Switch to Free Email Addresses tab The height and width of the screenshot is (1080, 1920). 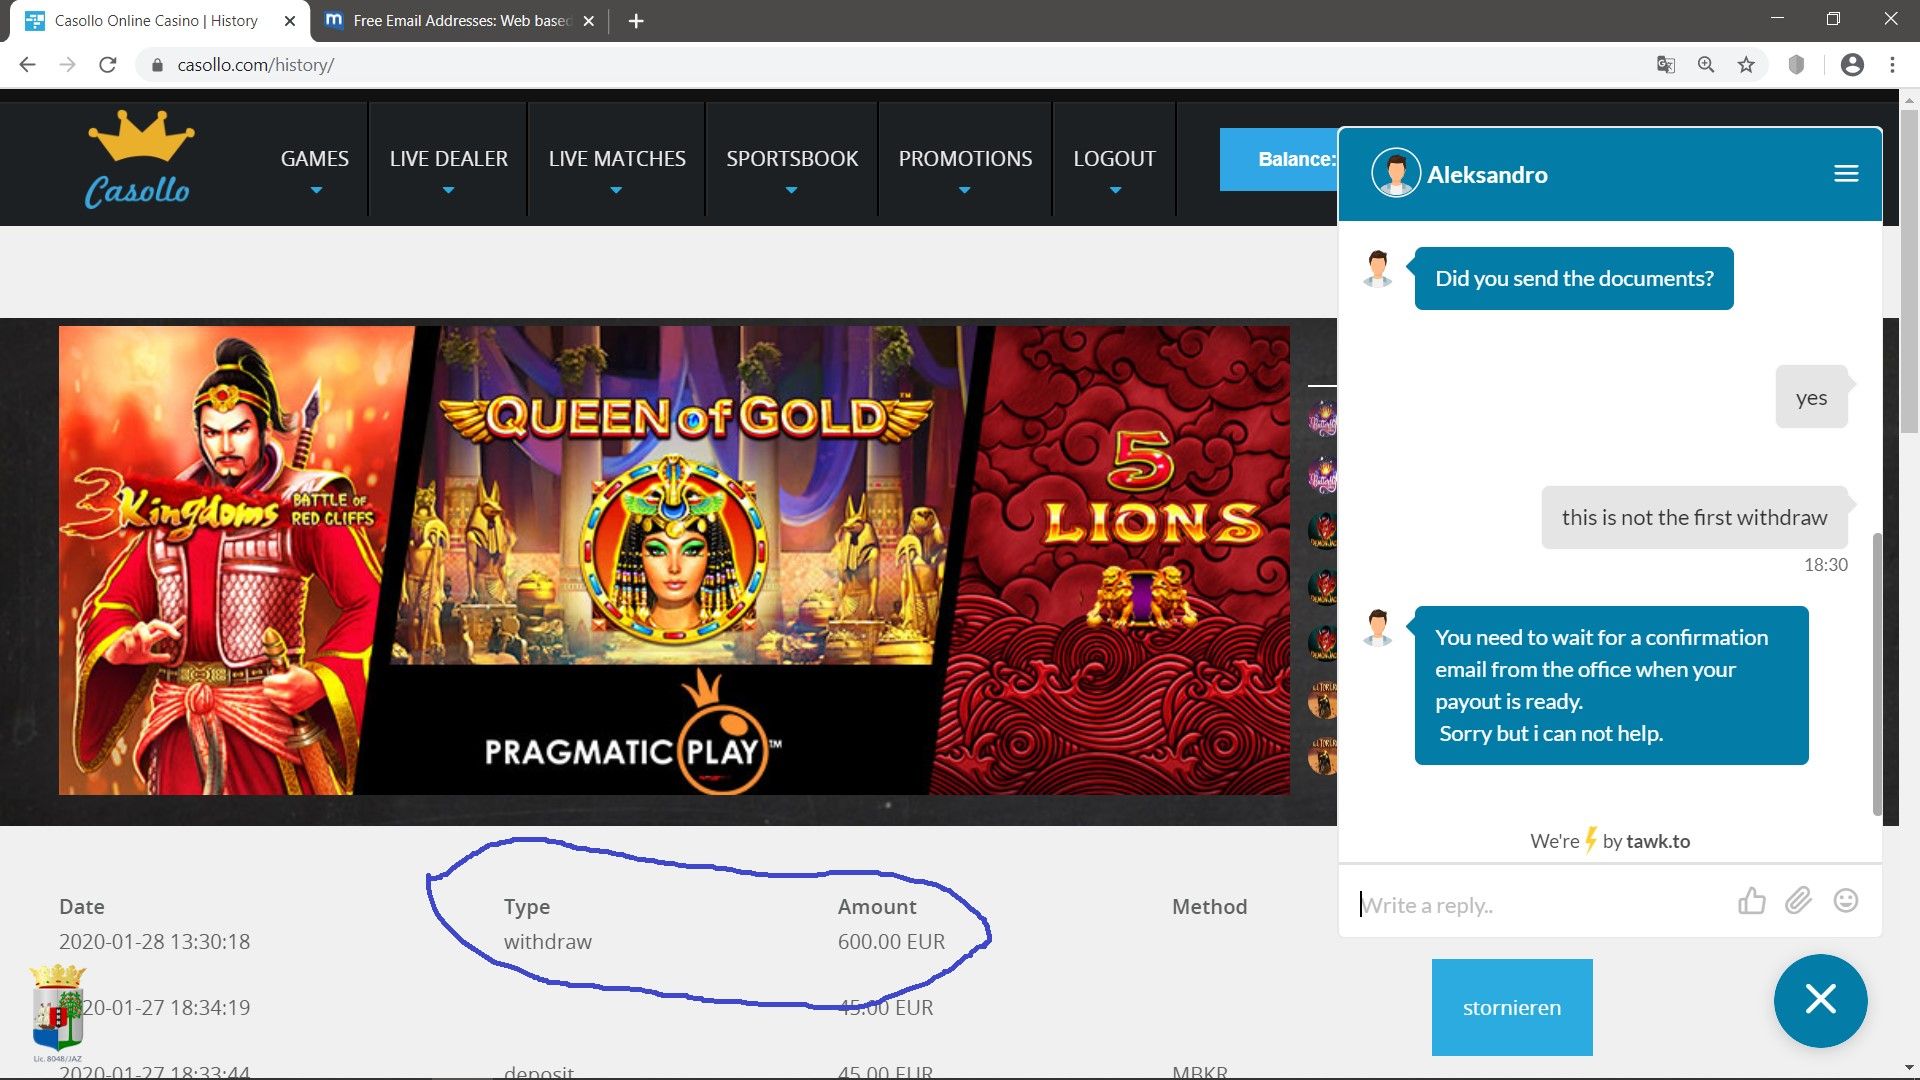pyautogui.click(x=460, y=21)
